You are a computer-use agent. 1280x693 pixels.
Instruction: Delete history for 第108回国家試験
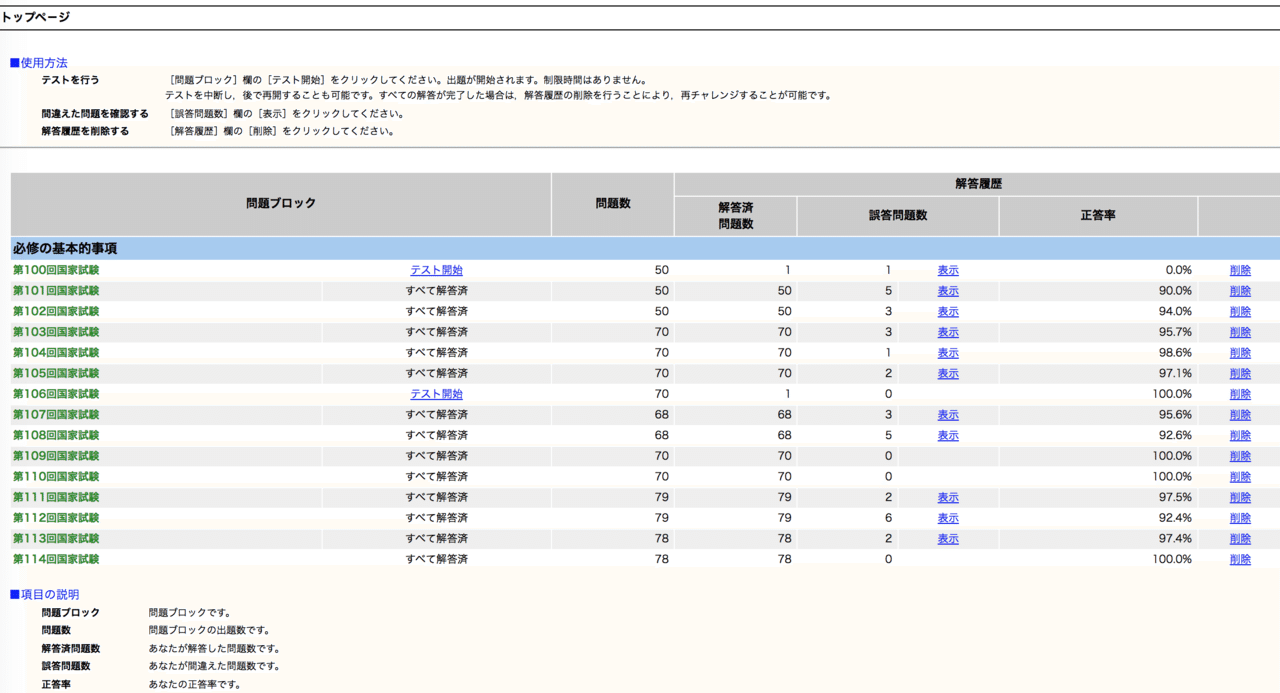[x=1240, y=435]
